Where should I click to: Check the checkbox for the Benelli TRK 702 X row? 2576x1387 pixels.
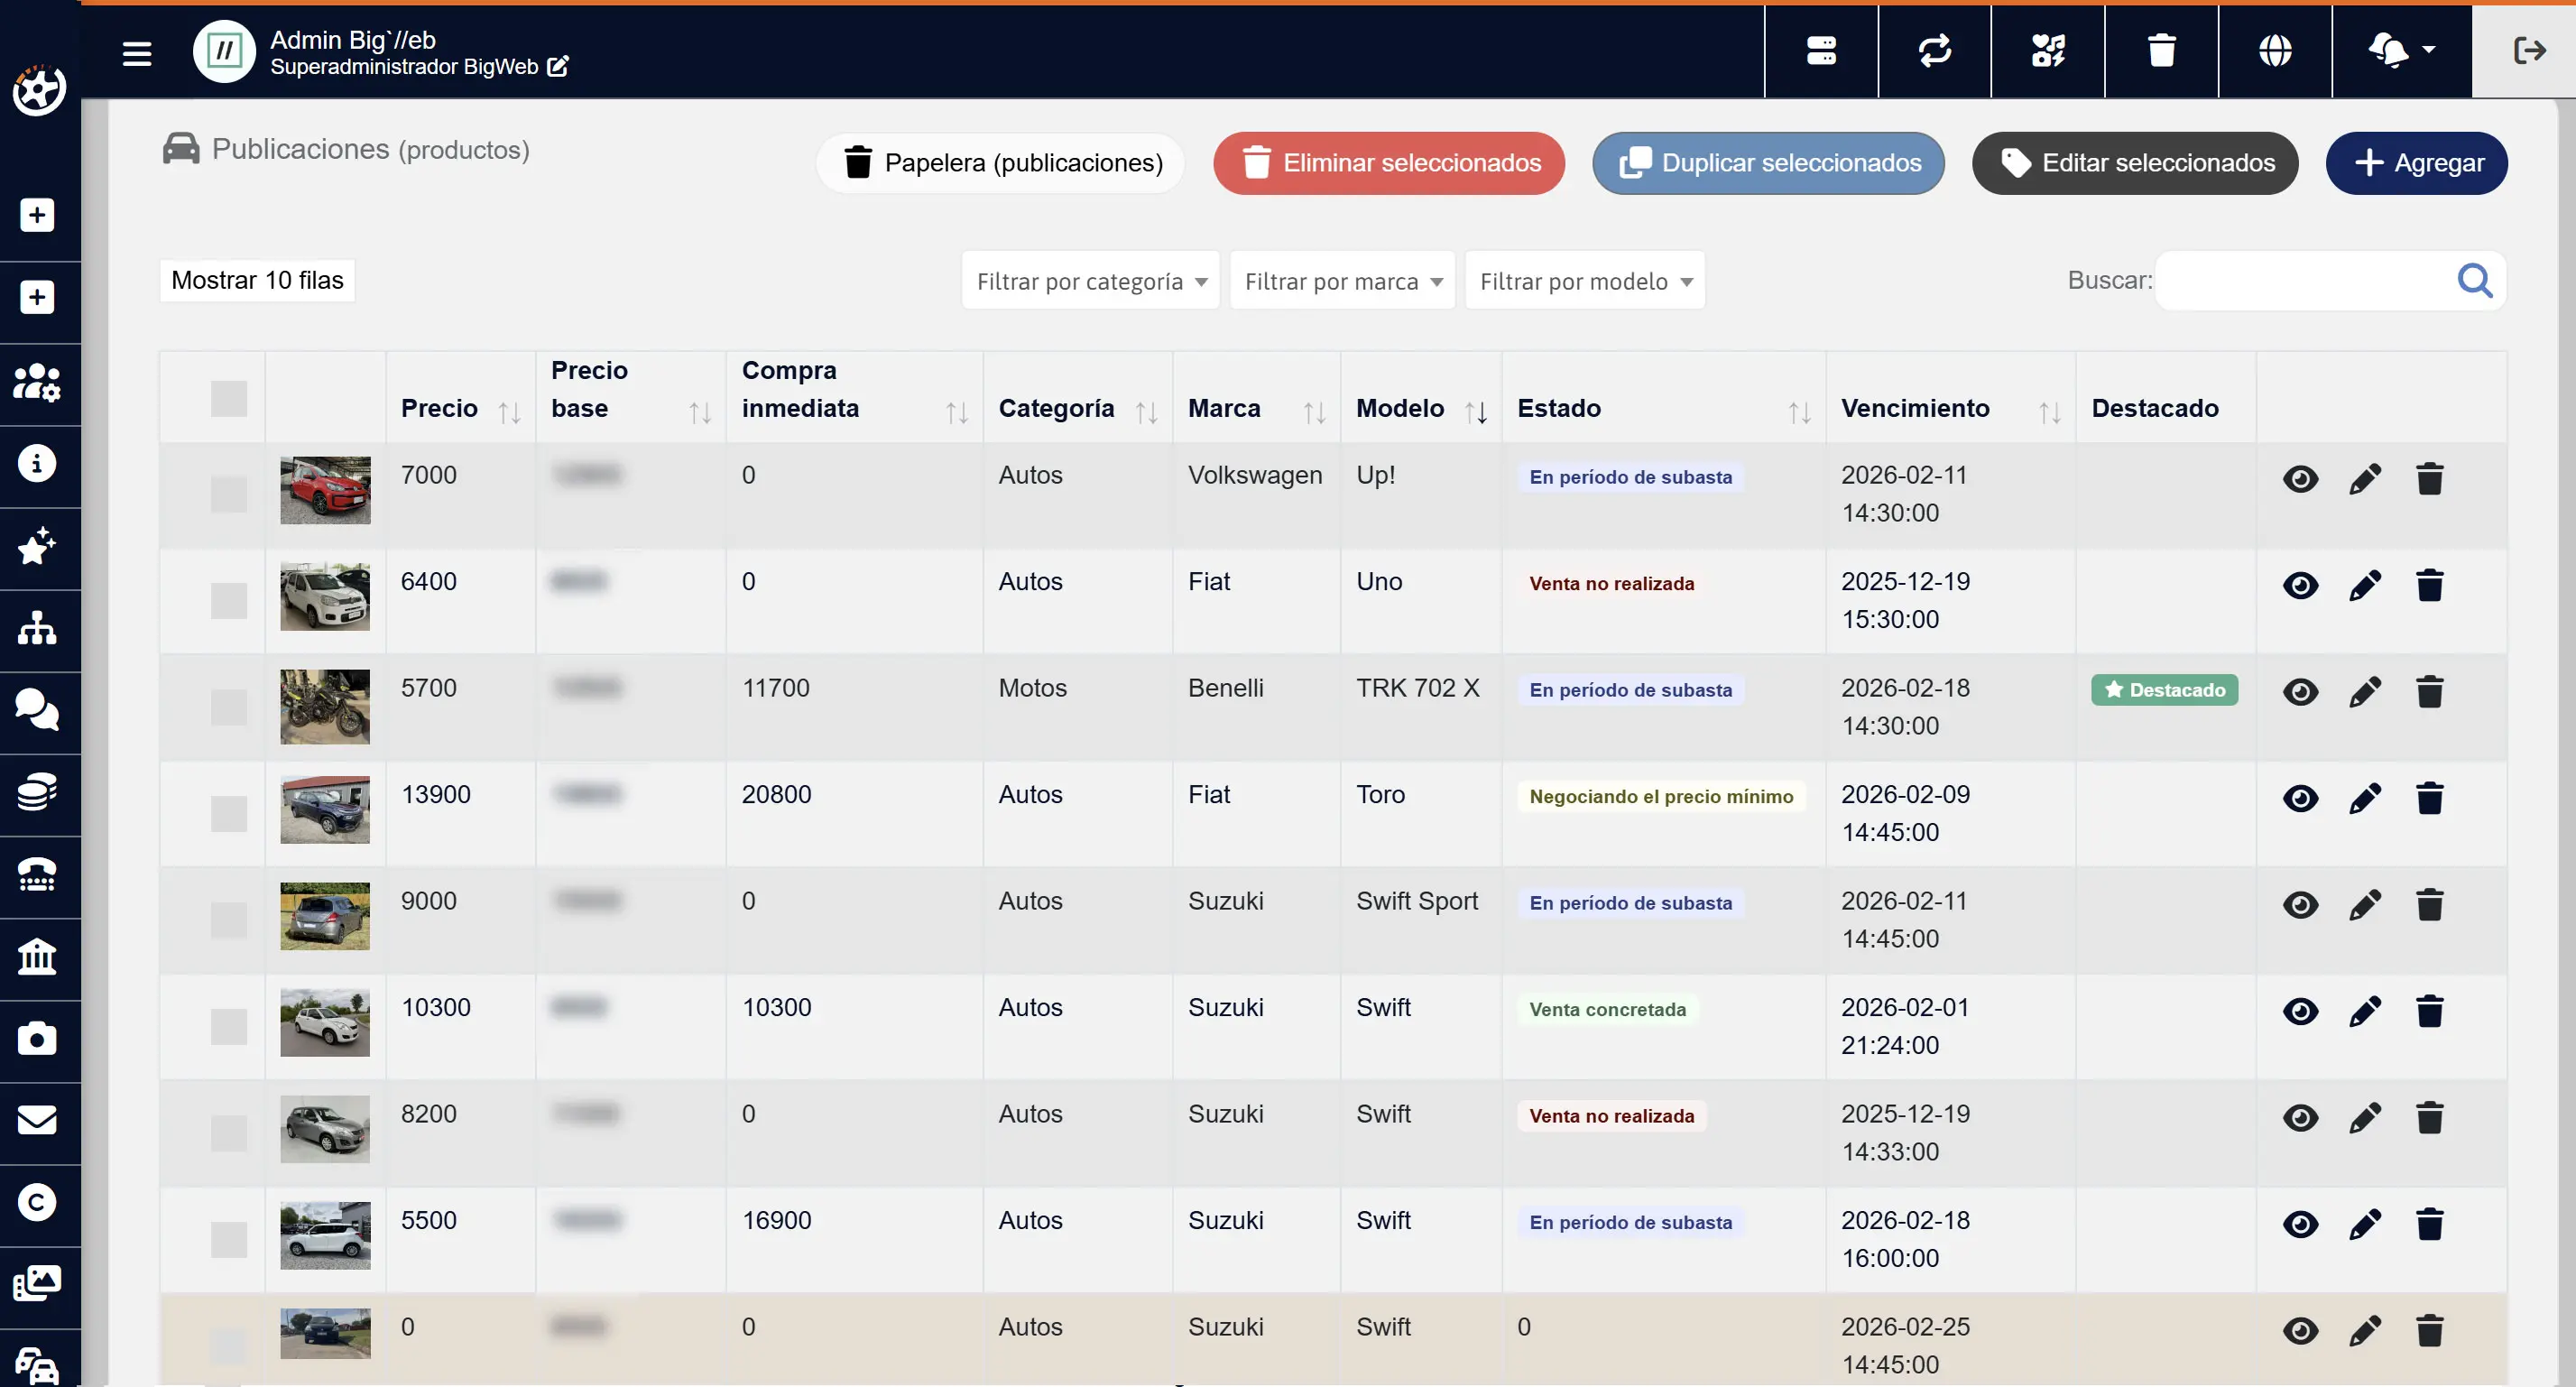(228, 707)
